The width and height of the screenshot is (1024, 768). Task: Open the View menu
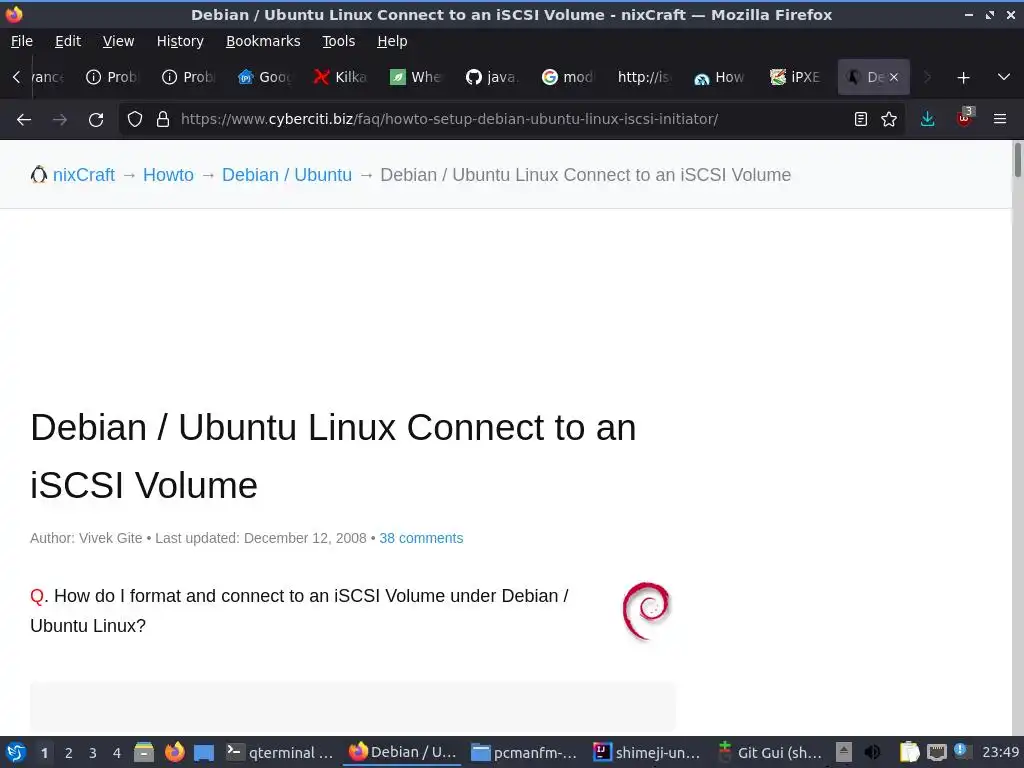pyautogui.click(x=118, y=41)
